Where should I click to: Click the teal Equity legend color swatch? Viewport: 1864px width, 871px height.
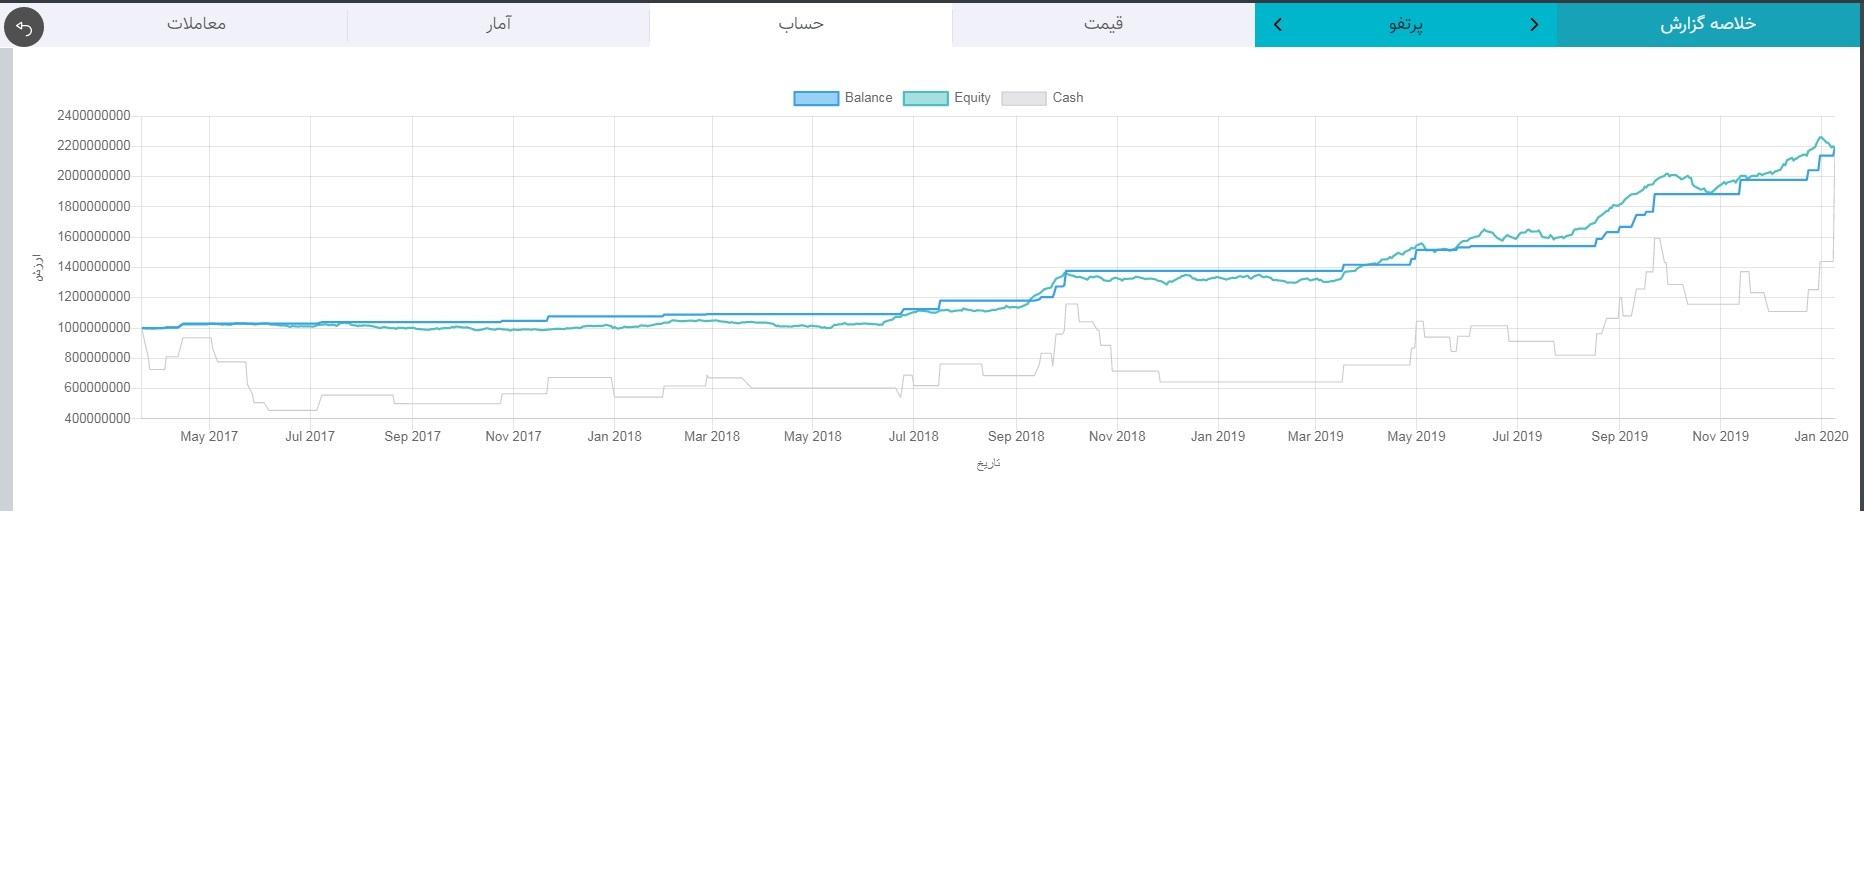pos(925,98)
